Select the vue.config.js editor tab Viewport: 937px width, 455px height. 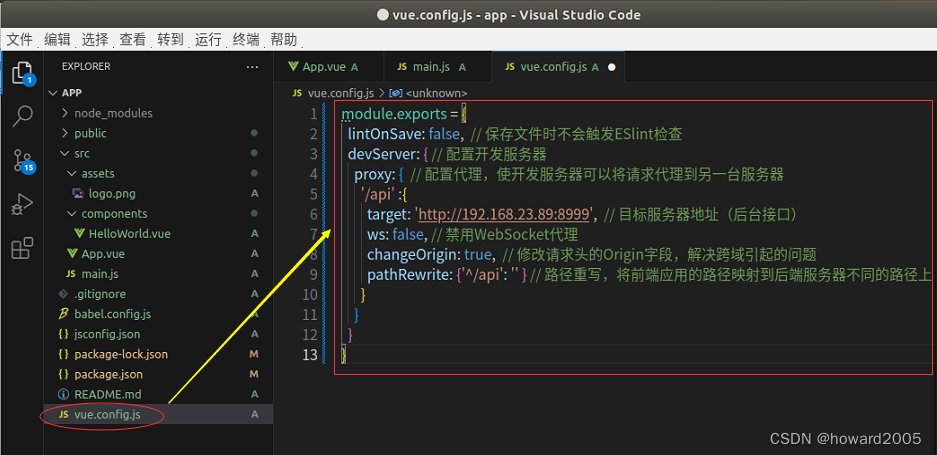click(558, 67)
